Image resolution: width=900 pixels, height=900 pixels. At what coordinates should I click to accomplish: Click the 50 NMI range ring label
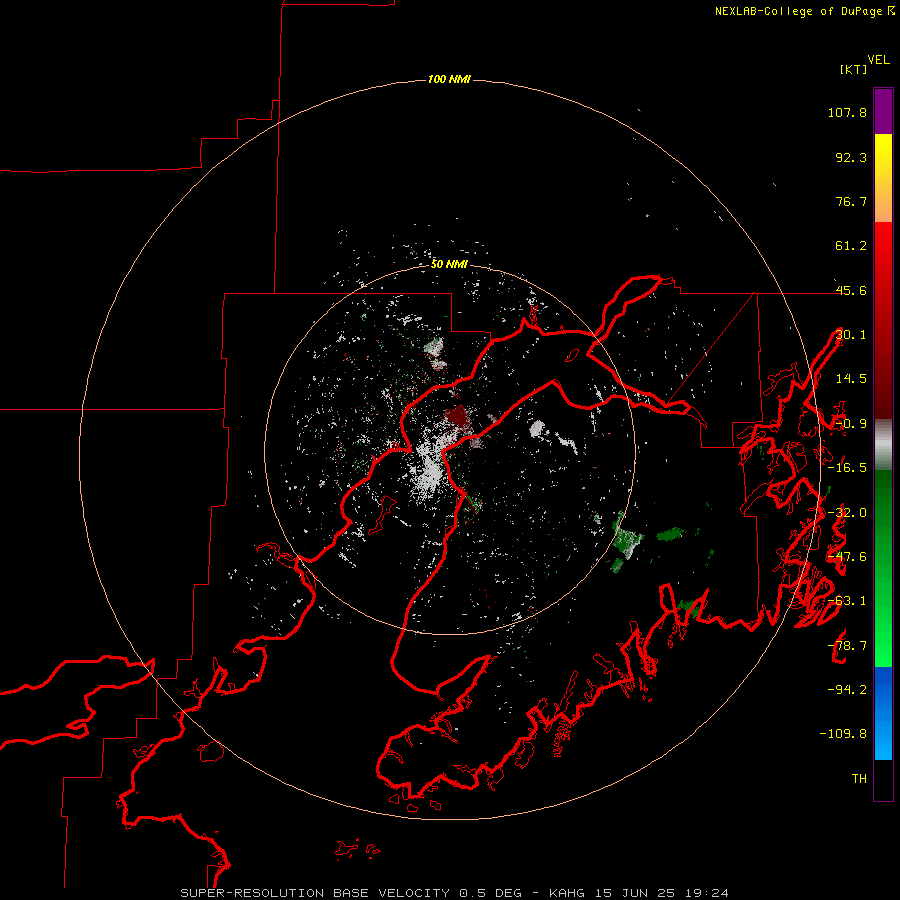tap(449, 264)
